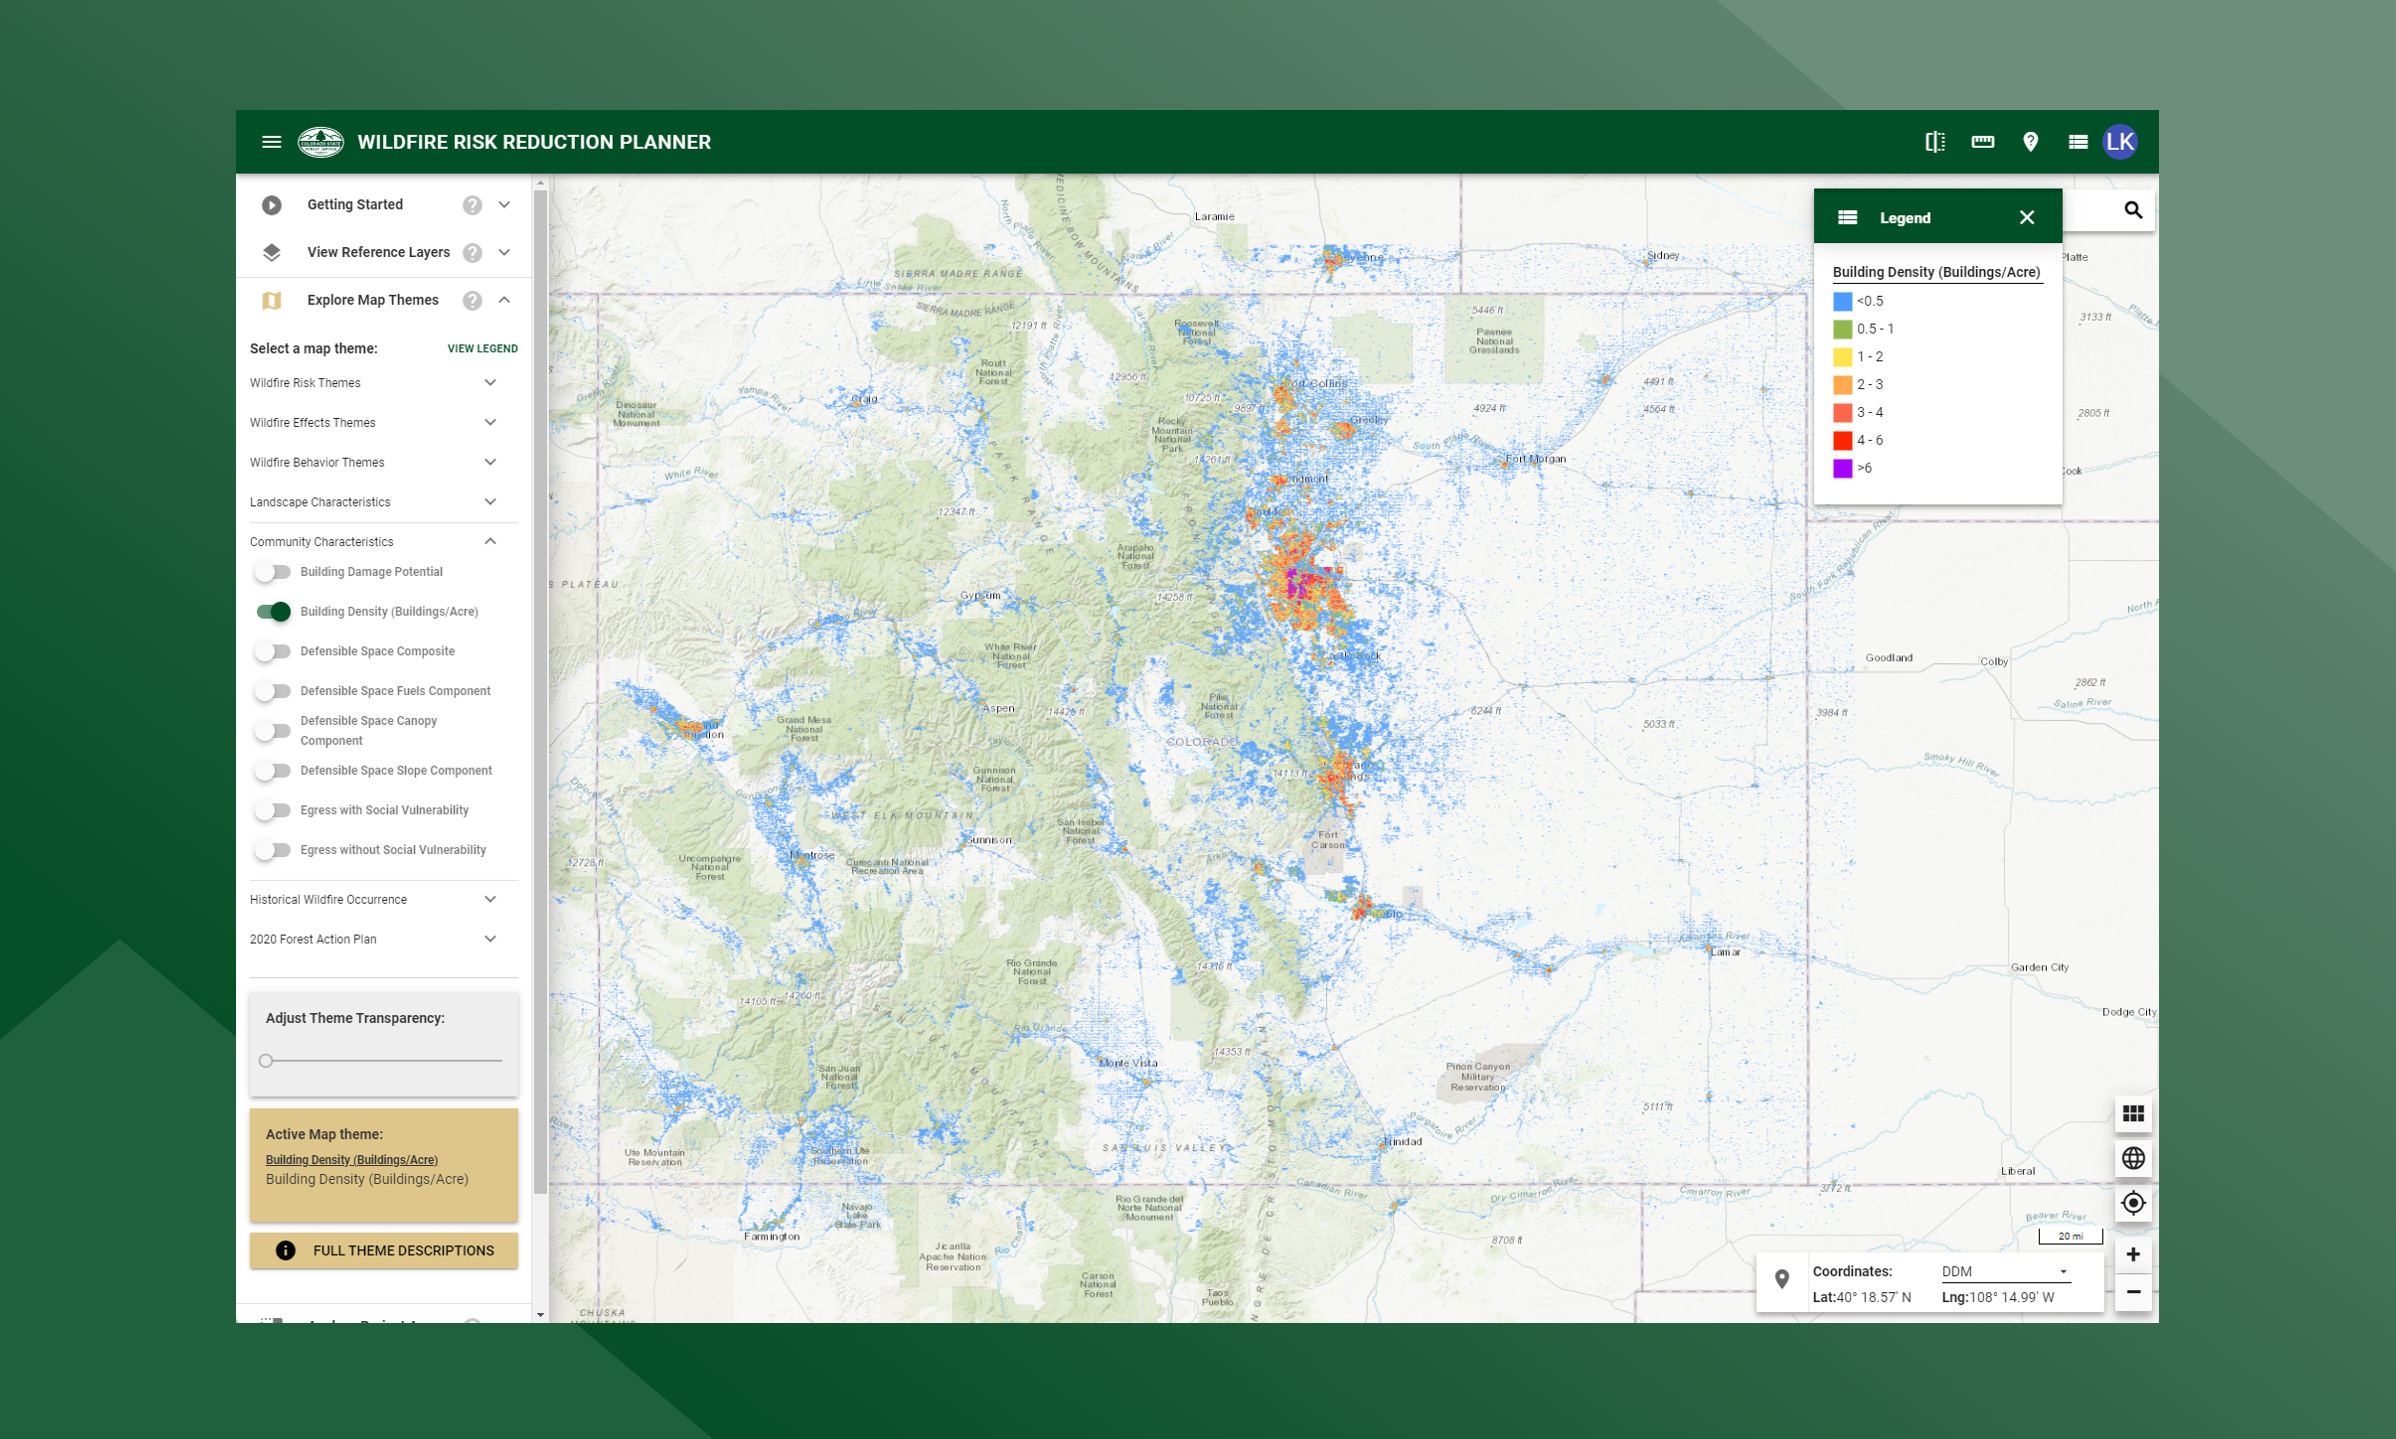The height and width of the screenshot is (1439, 2396).
Task: Expand Landscape Characteristics group
Action: click(x=490, y=502)
